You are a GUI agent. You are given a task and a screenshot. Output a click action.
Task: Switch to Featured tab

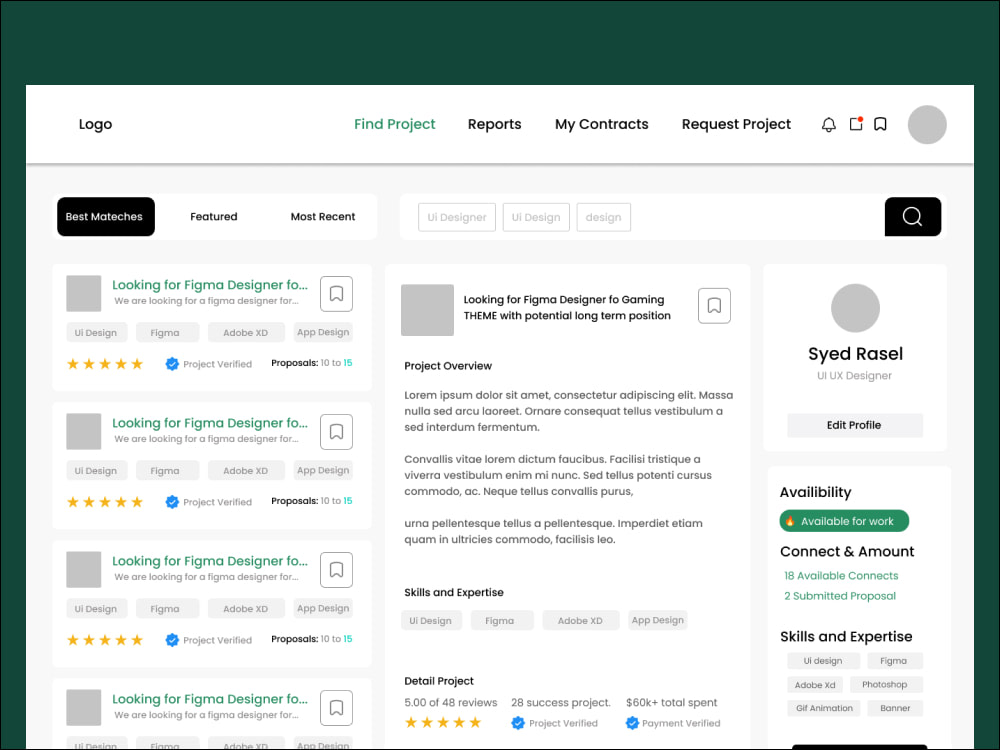214,217
